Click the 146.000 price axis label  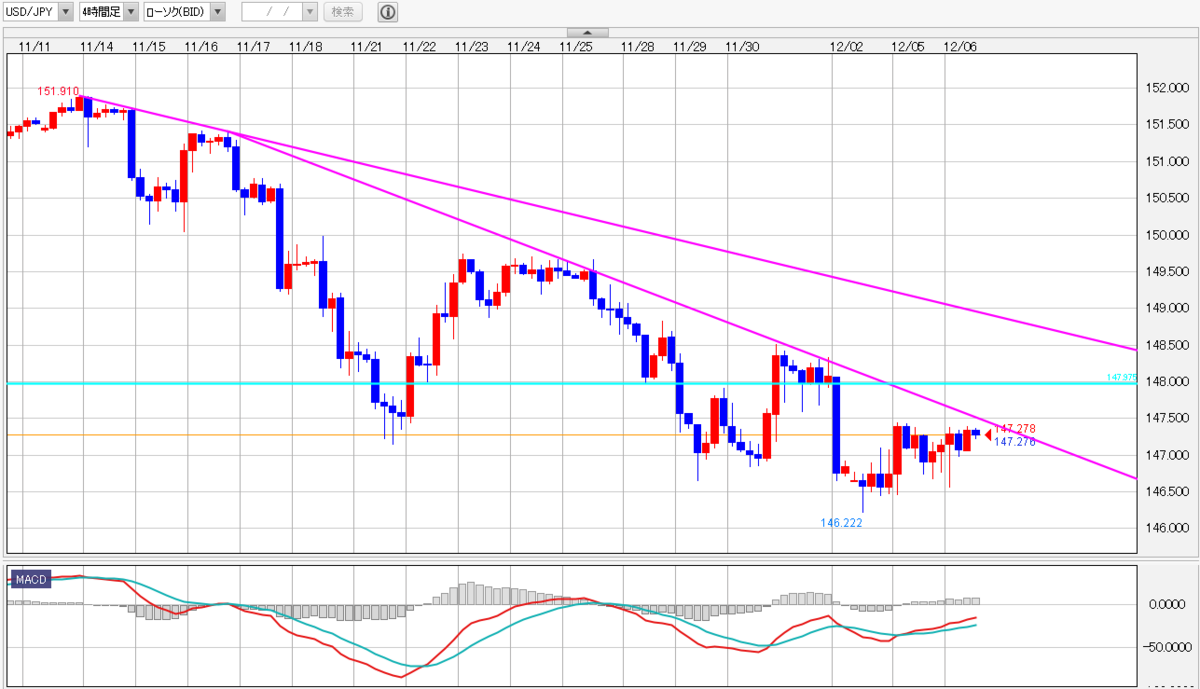coord(1166,529)
